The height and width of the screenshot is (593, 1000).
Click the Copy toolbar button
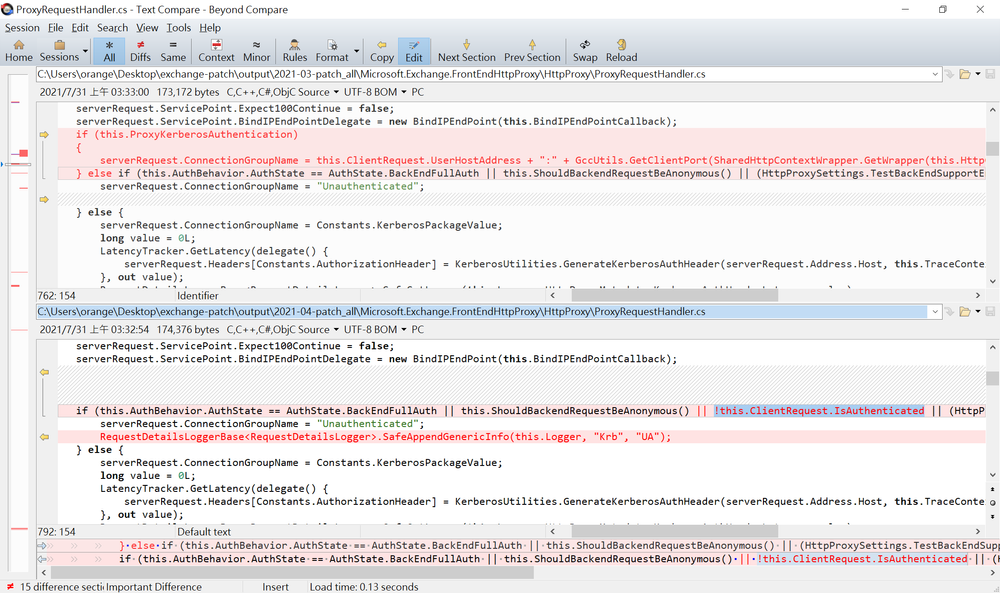coord(381,50)
